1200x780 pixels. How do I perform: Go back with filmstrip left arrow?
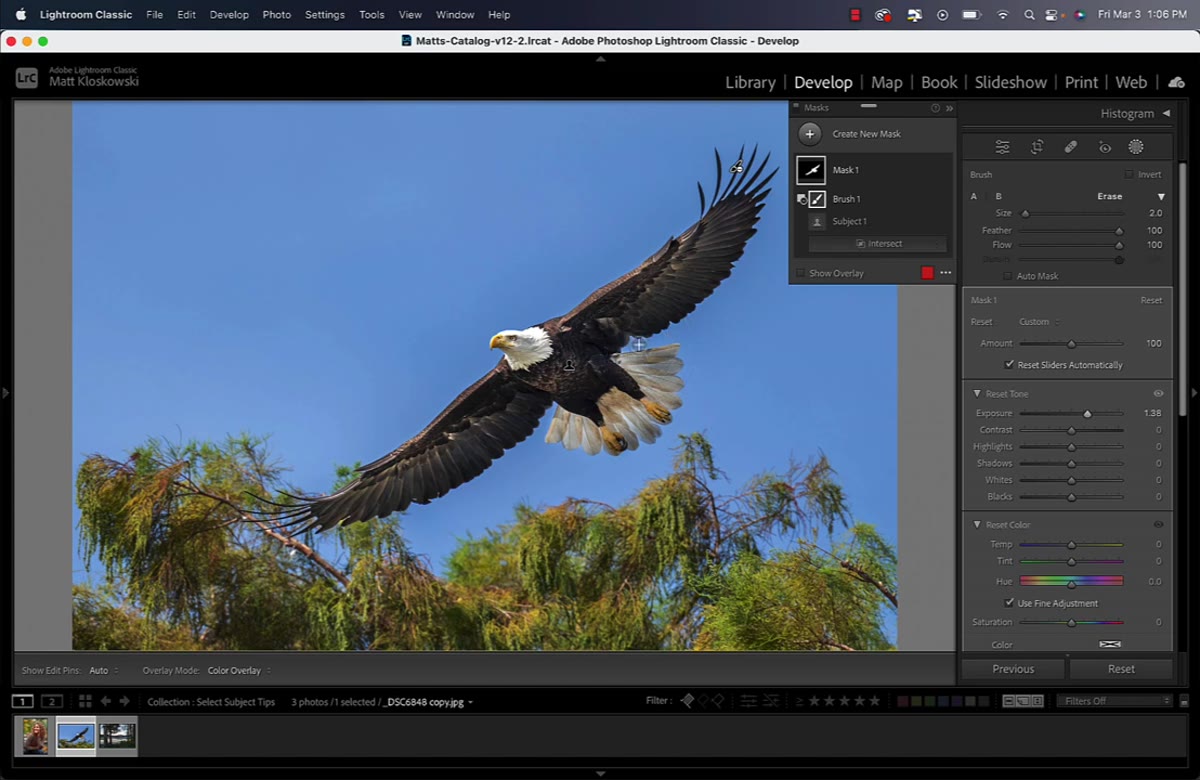click(x=106, y=701)
